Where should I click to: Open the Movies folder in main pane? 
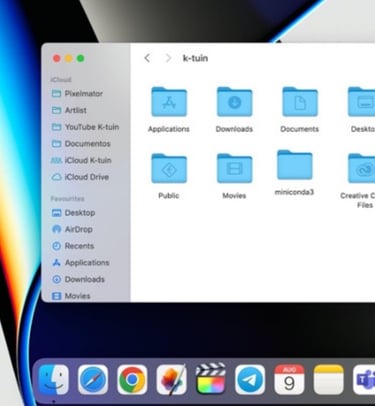(234, 168)
